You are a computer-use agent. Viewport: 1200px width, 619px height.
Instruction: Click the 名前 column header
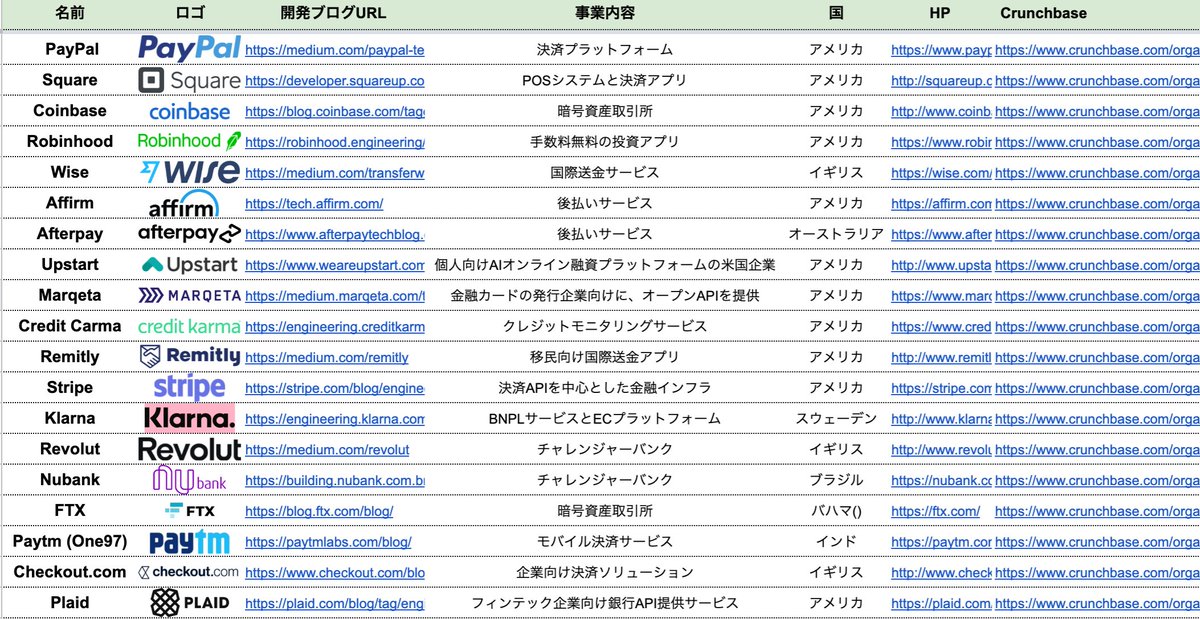pyautogui.click(x=70, y=14)
